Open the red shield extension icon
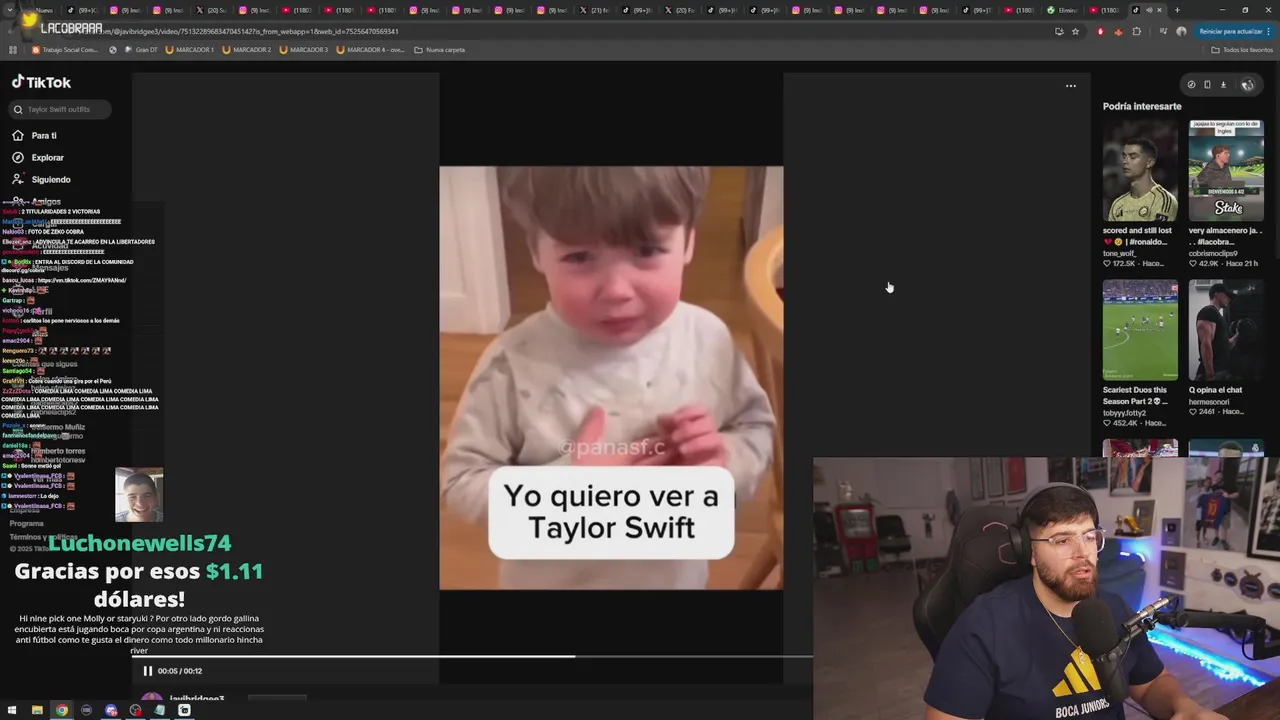 click(1100, 31)
